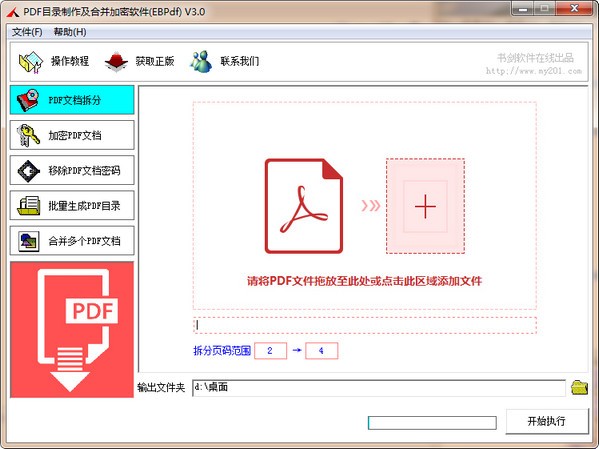The width and height of the screenshot is (599, 449).
Task: Select 获取正版 toolbar text
Action: click(x=155, y=61)
